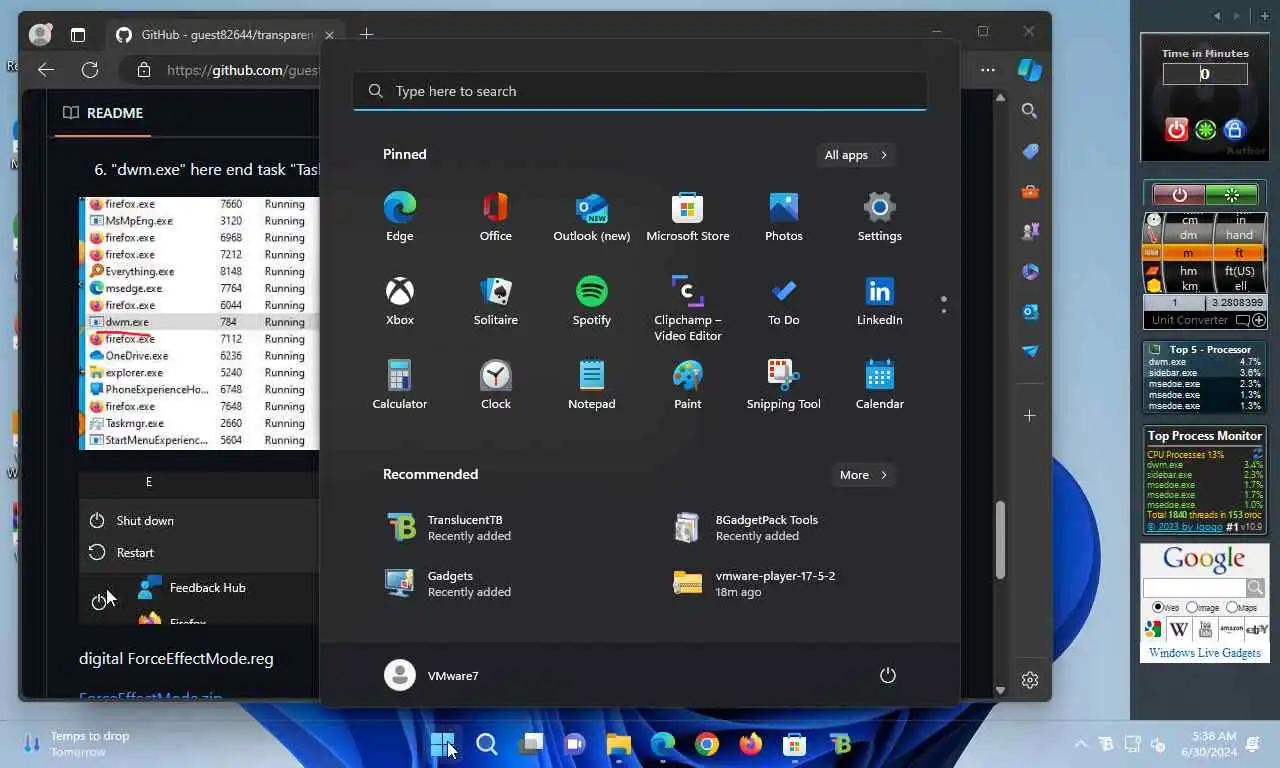This screenshot has width=1280, height=768.
Task: Open Firefox from the taskbar
Action: [751, 745]
